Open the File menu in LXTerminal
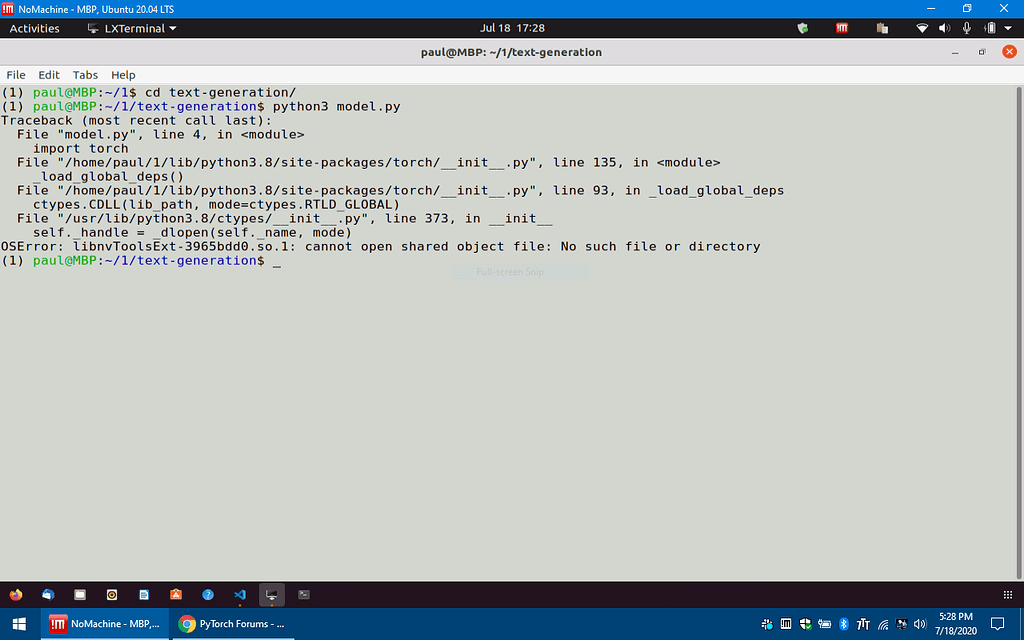 coord(16,74)
